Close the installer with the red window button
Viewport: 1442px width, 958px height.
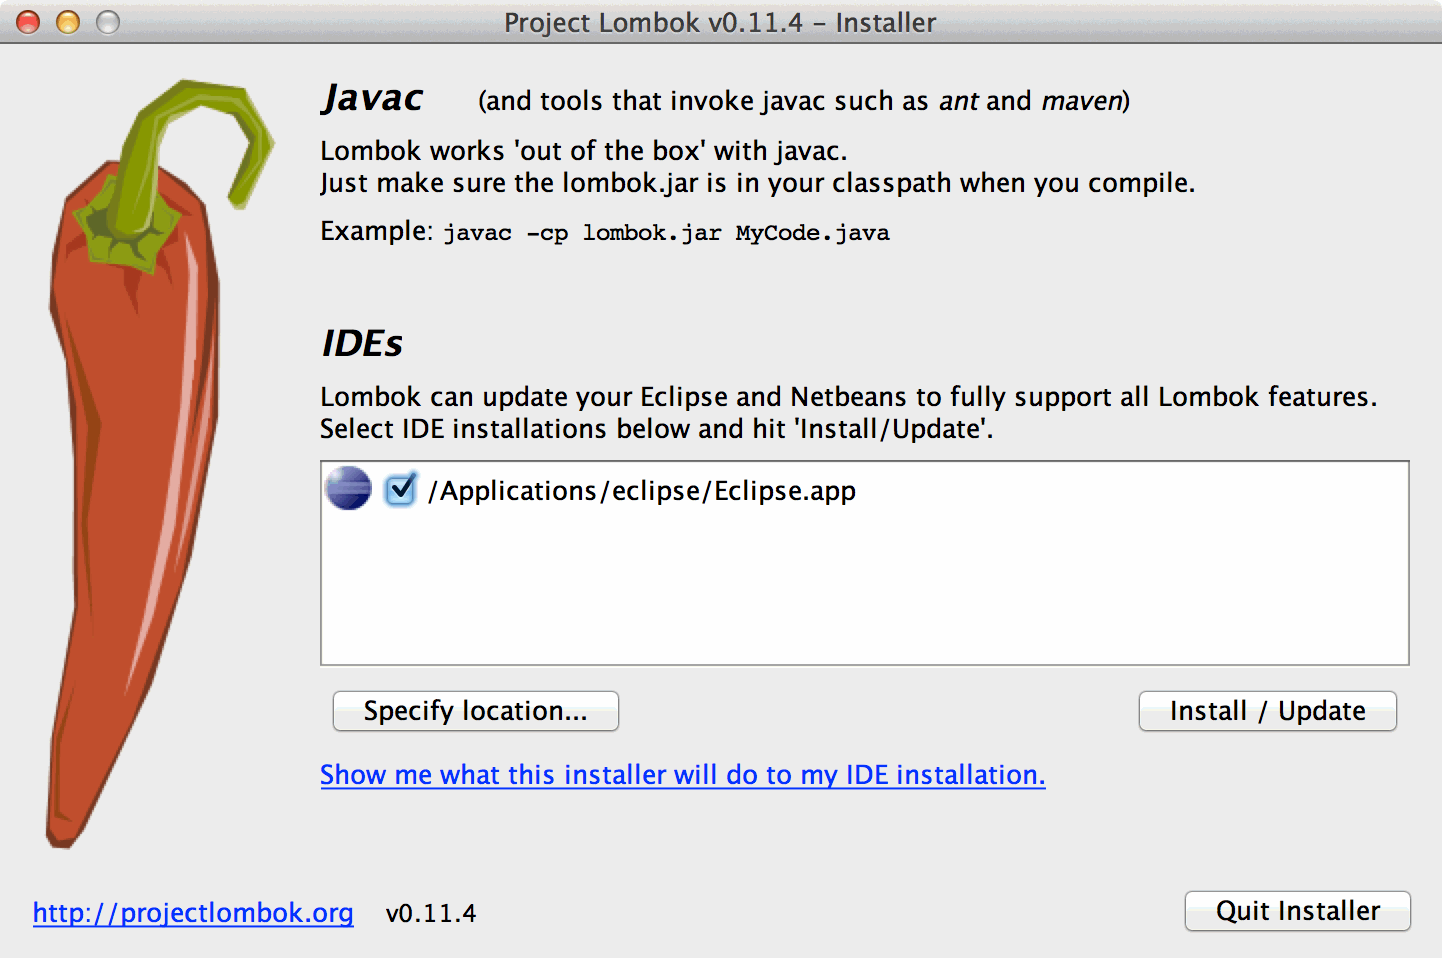click(x=29, y=22)
